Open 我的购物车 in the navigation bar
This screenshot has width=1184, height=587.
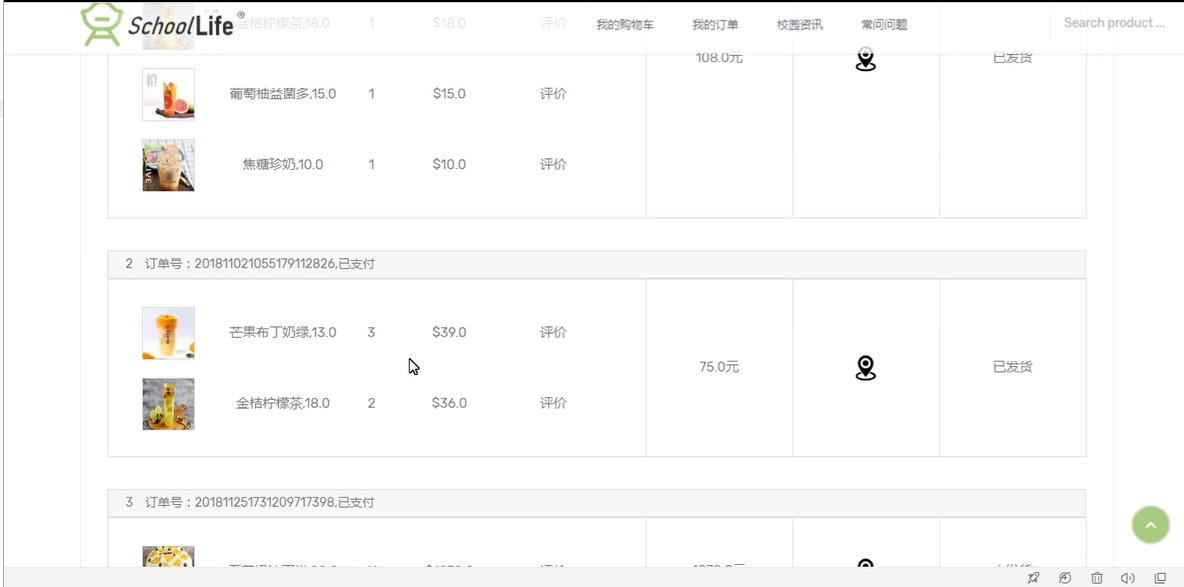pos(625,25)
